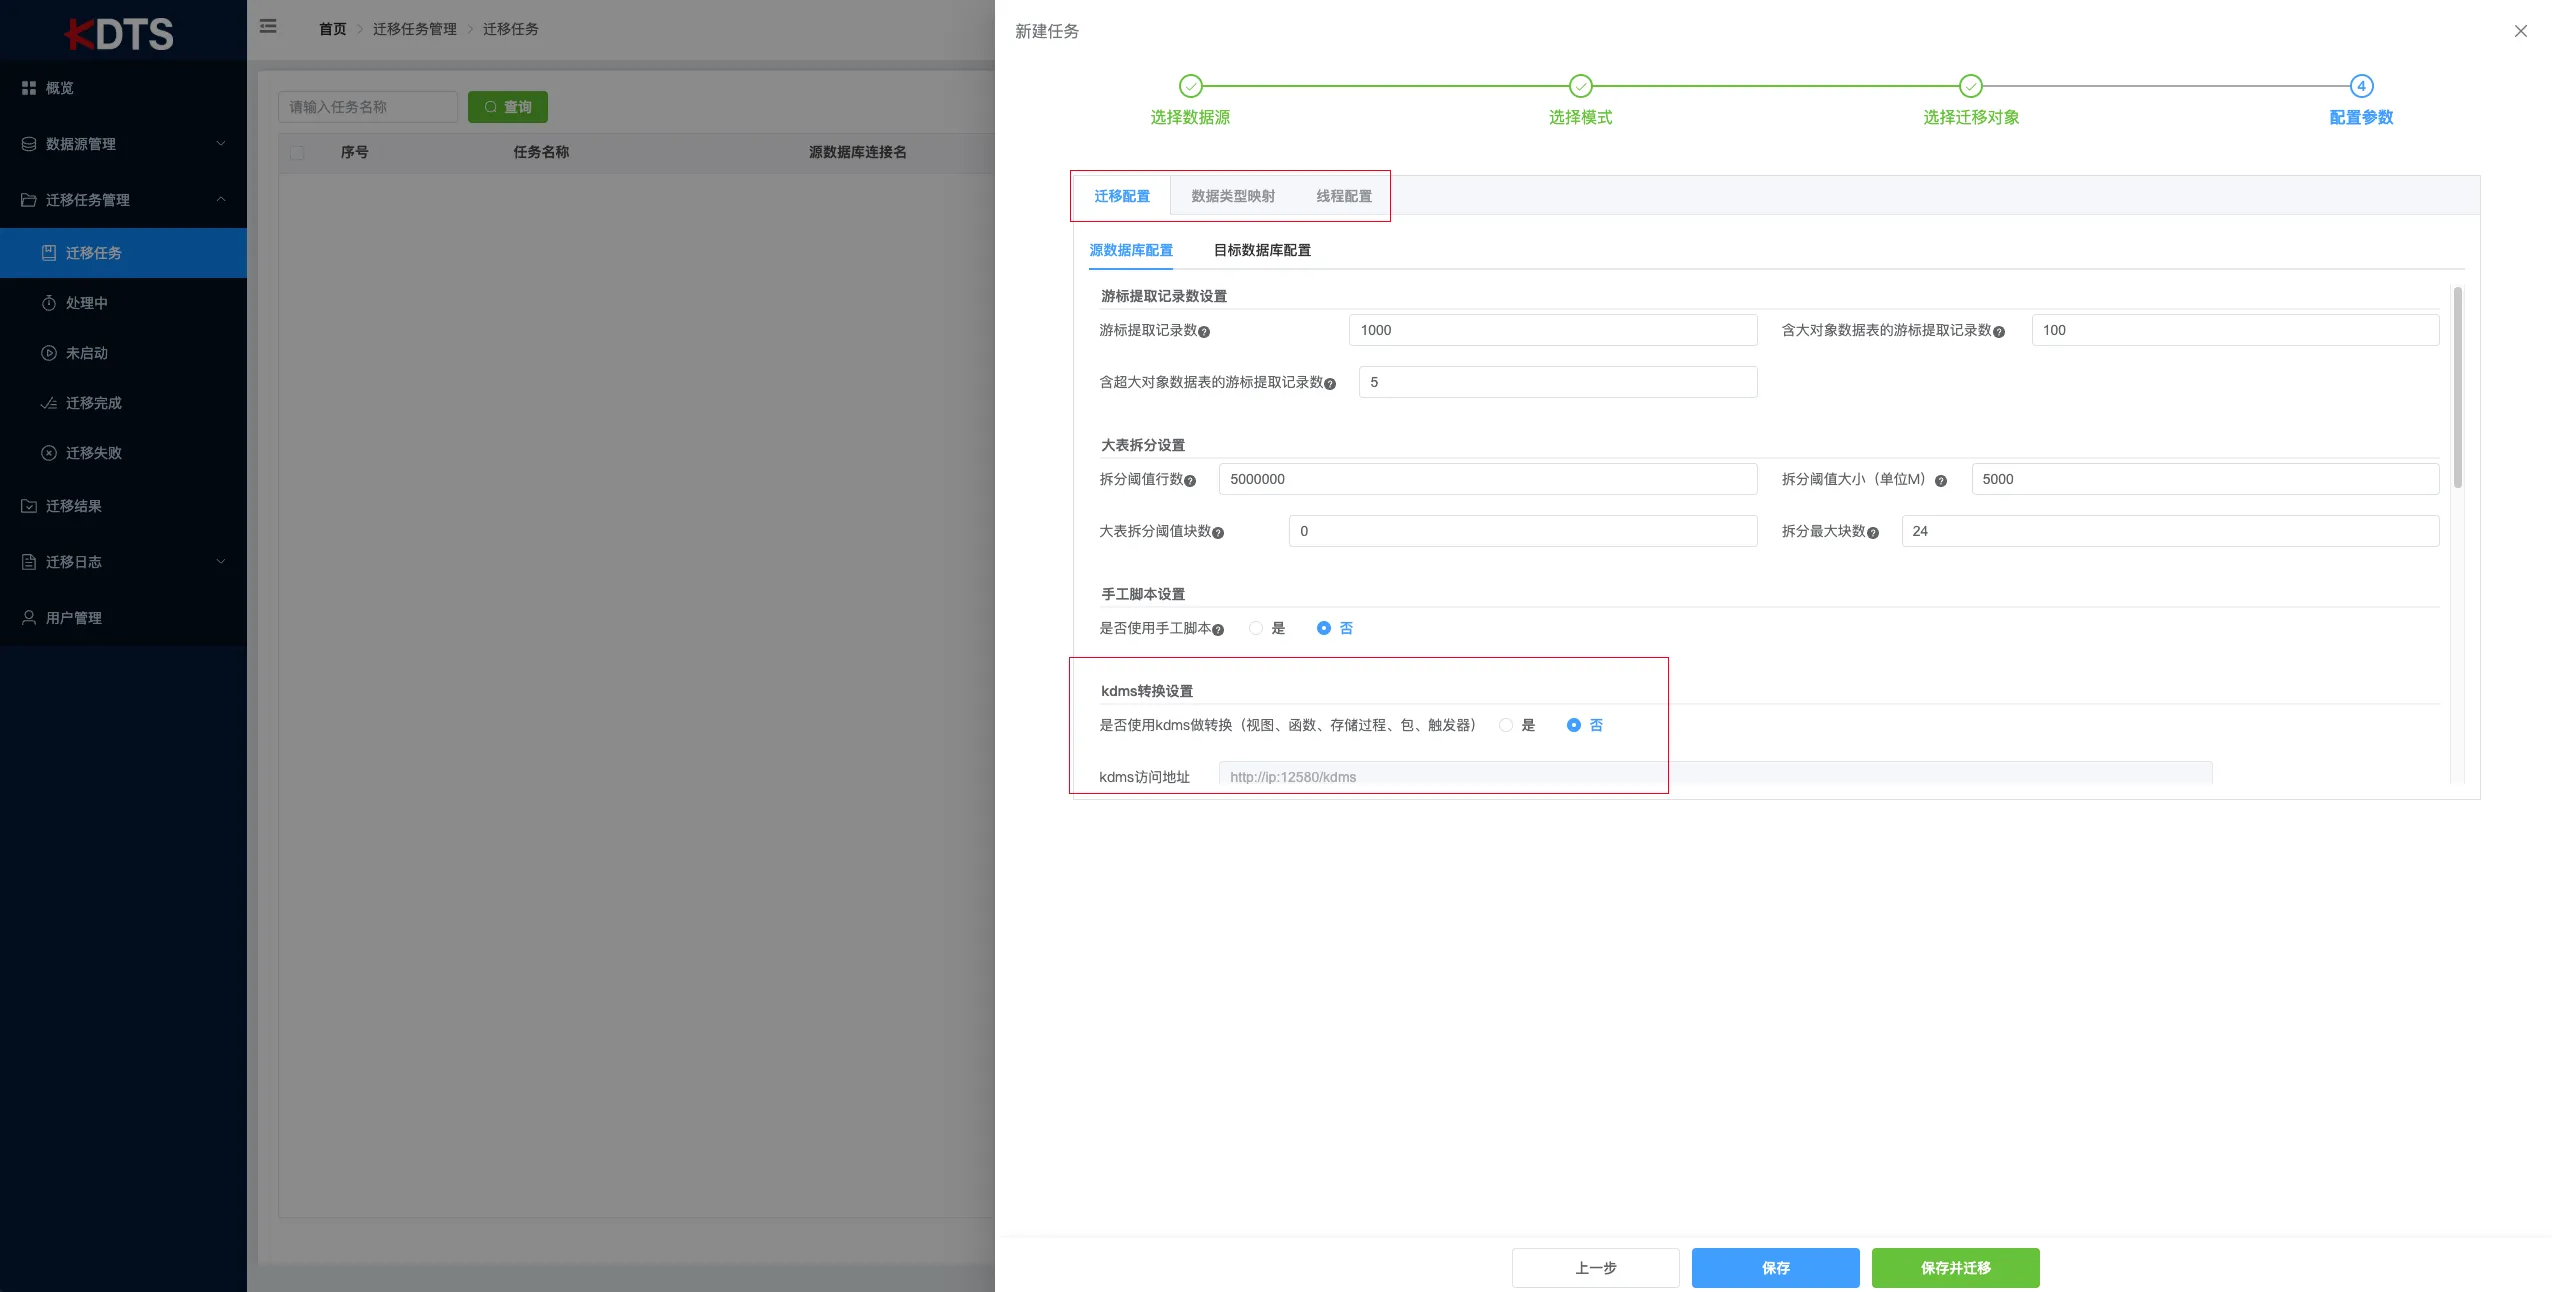
Task: Expand the 数据源管理 sidebar section
Action: point(222,144)
